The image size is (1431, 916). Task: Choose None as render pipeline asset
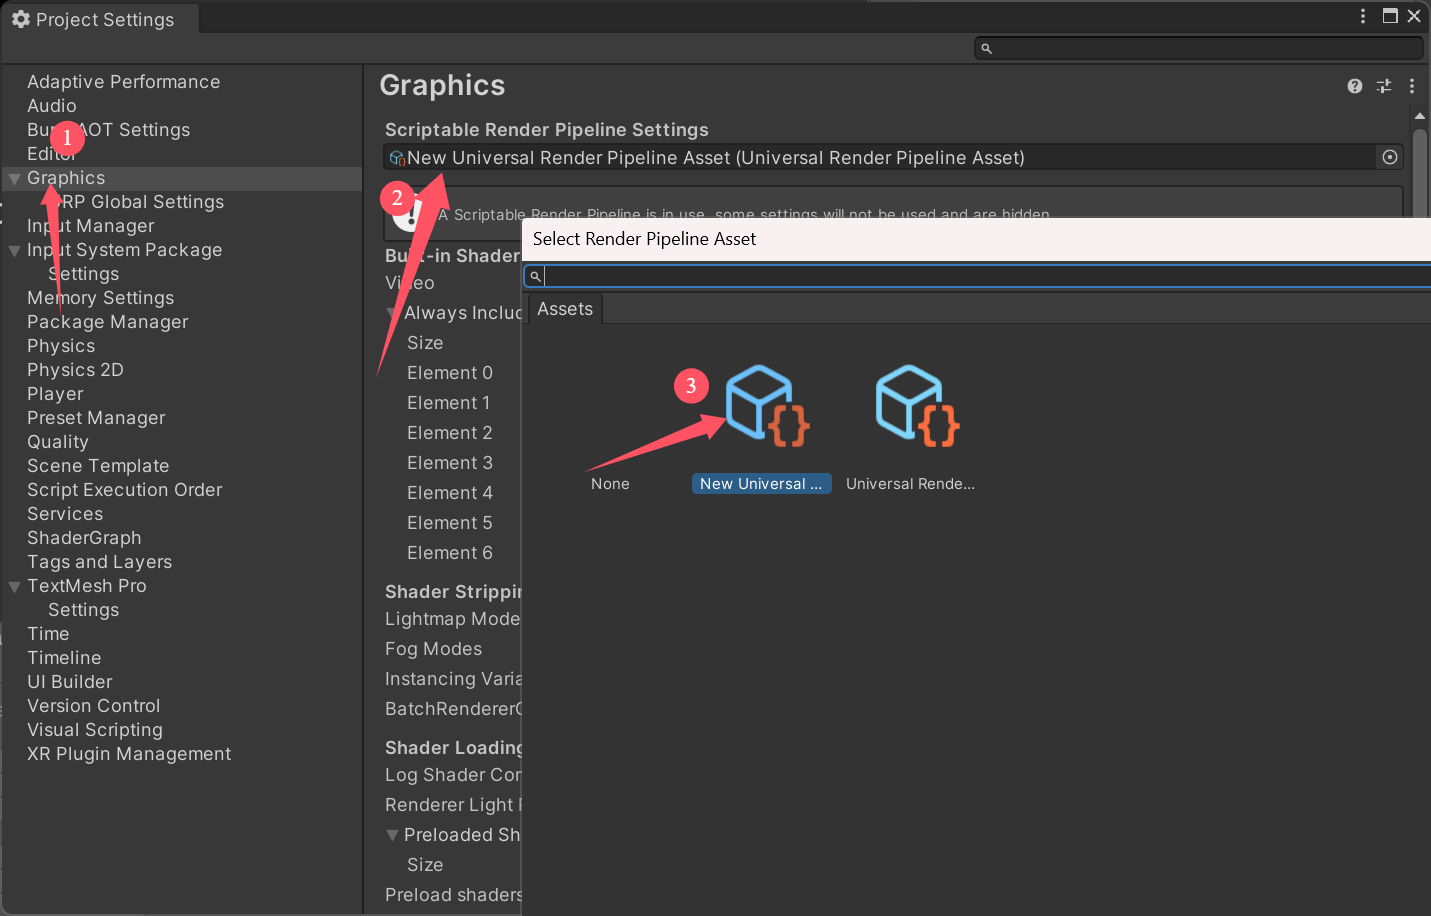click(610, 430)
